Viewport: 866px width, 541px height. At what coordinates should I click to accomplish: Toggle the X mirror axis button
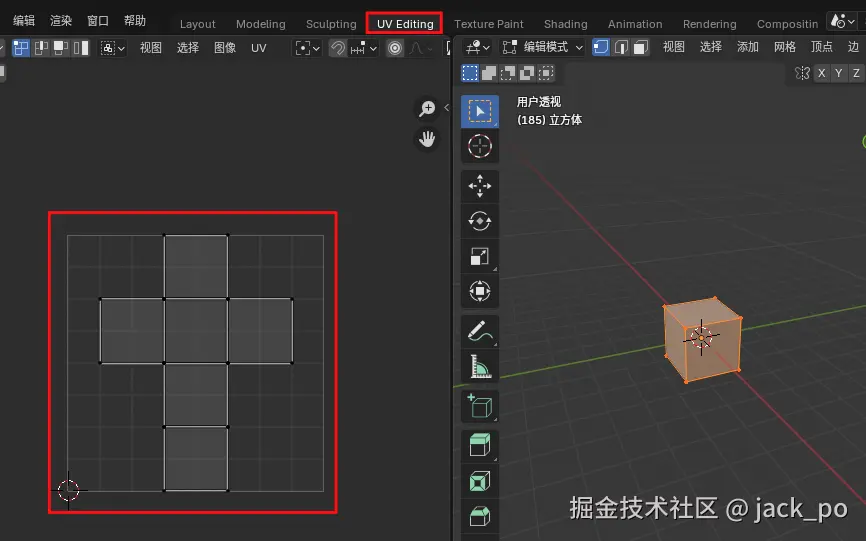[822, 73]
